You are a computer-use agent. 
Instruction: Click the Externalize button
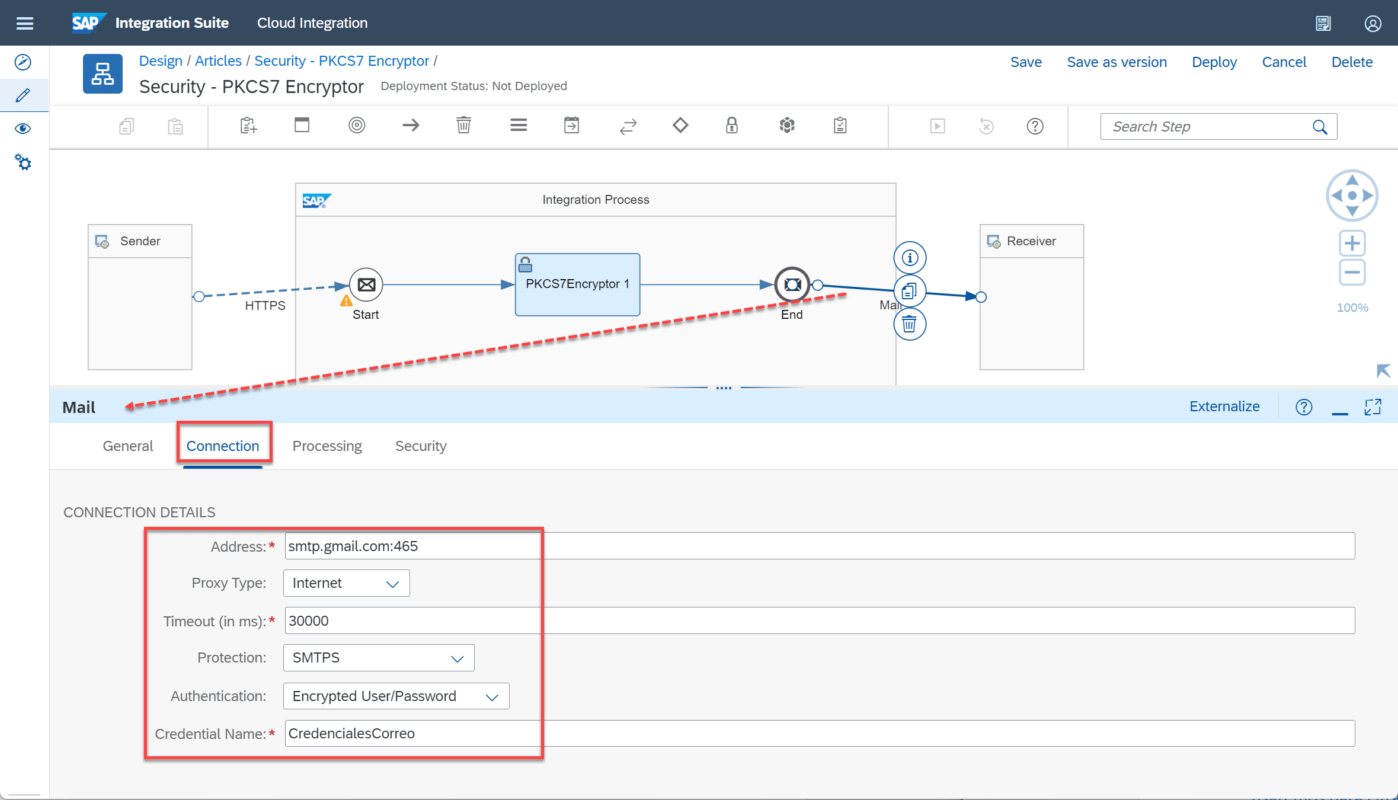coord(1225,407)
